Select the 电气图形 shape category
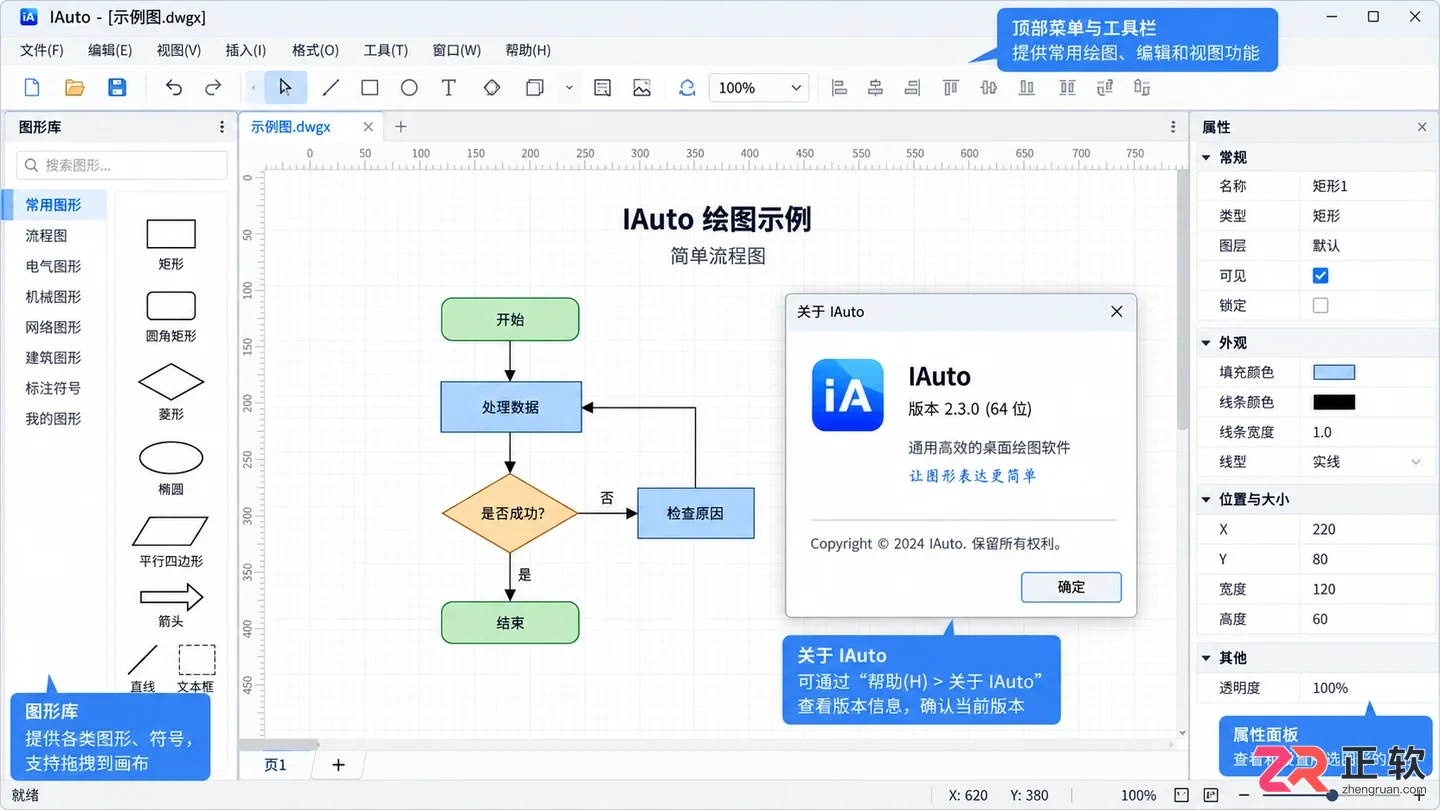The height and width of the screenshot is (810, 1440). [x=53, y=266]
